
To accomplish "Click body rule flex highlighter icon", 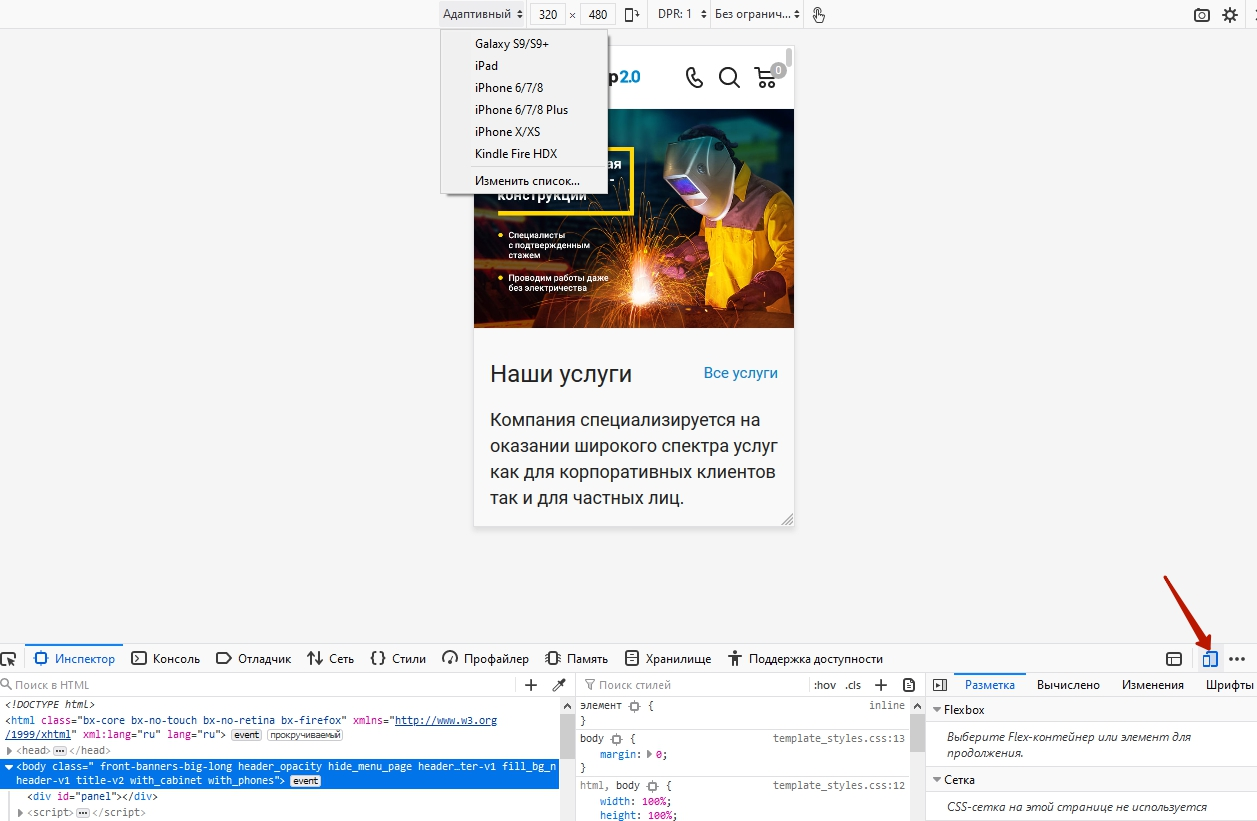I will tap(617, 738).
